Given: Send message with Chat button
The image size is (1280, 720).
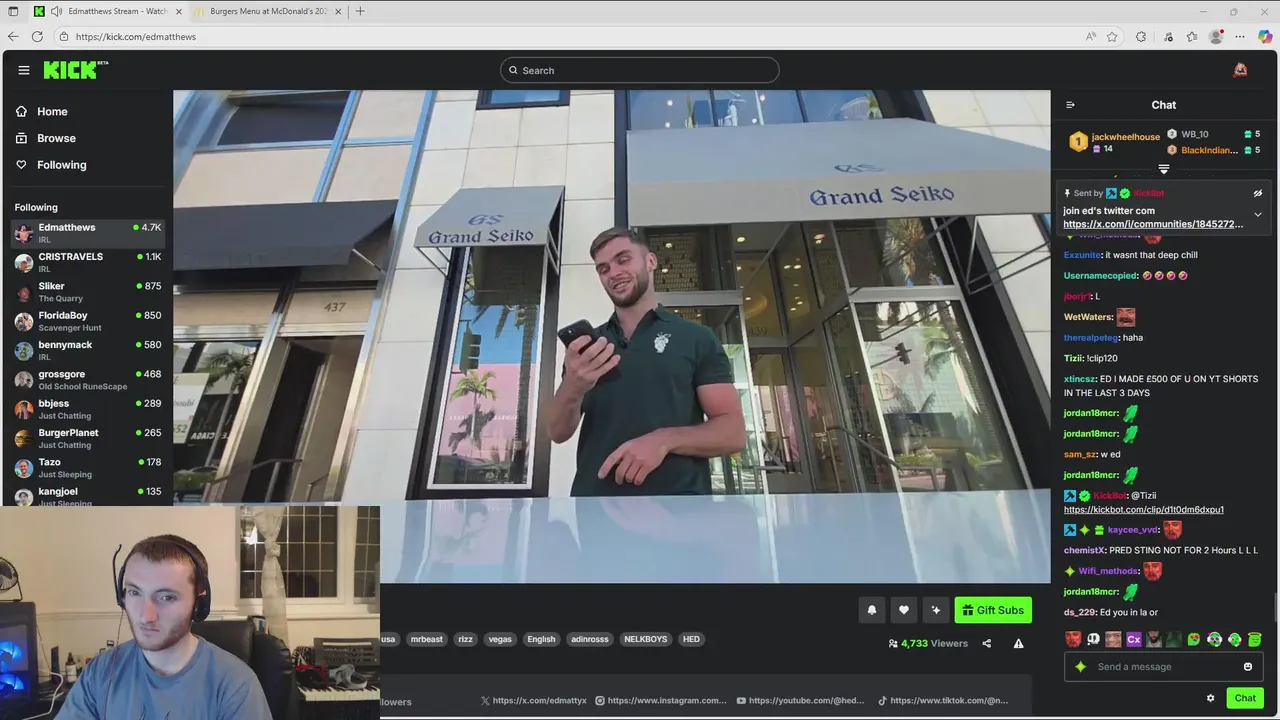Looking at the screenshot, I should pos(1245,698).
